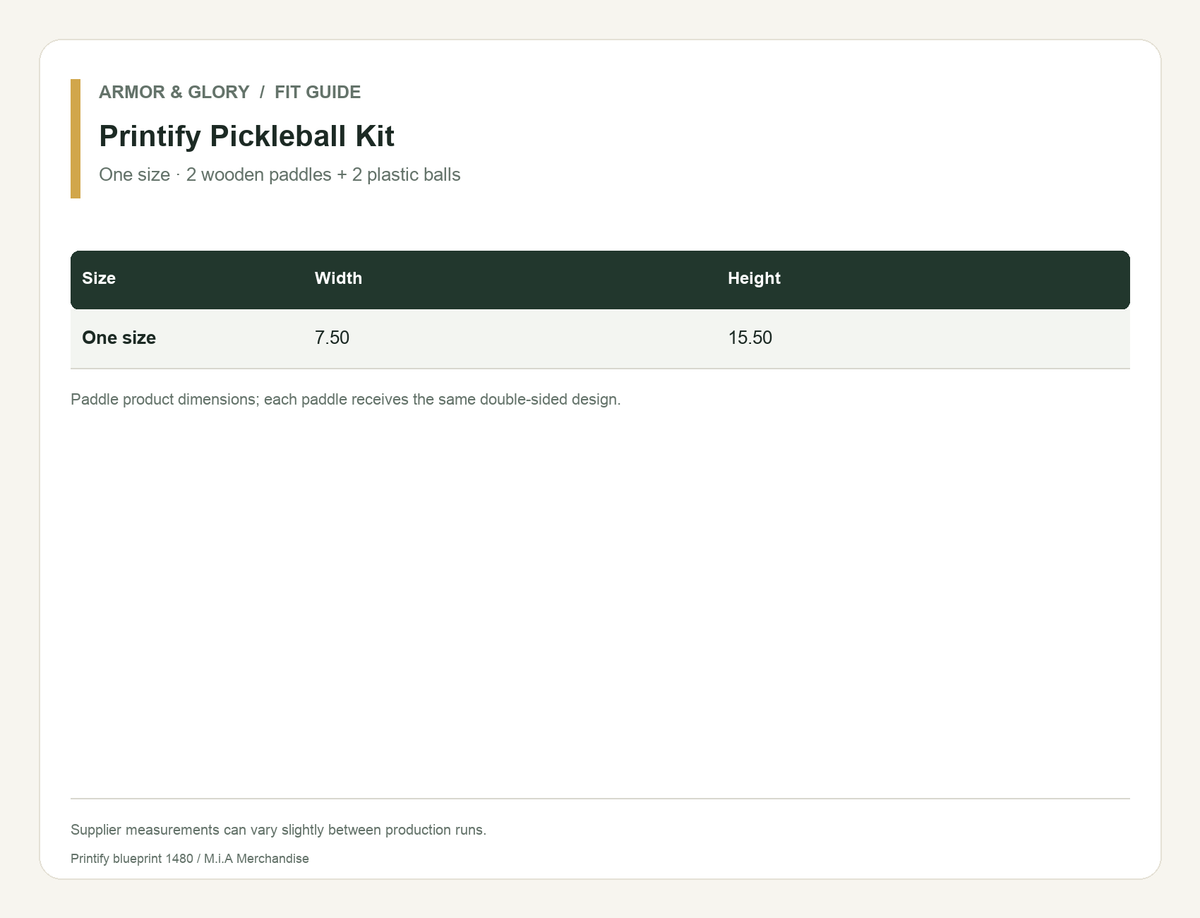Click the Printify blueprint 1480 footer text
1200x918 pixels.
tap(132, 859)
